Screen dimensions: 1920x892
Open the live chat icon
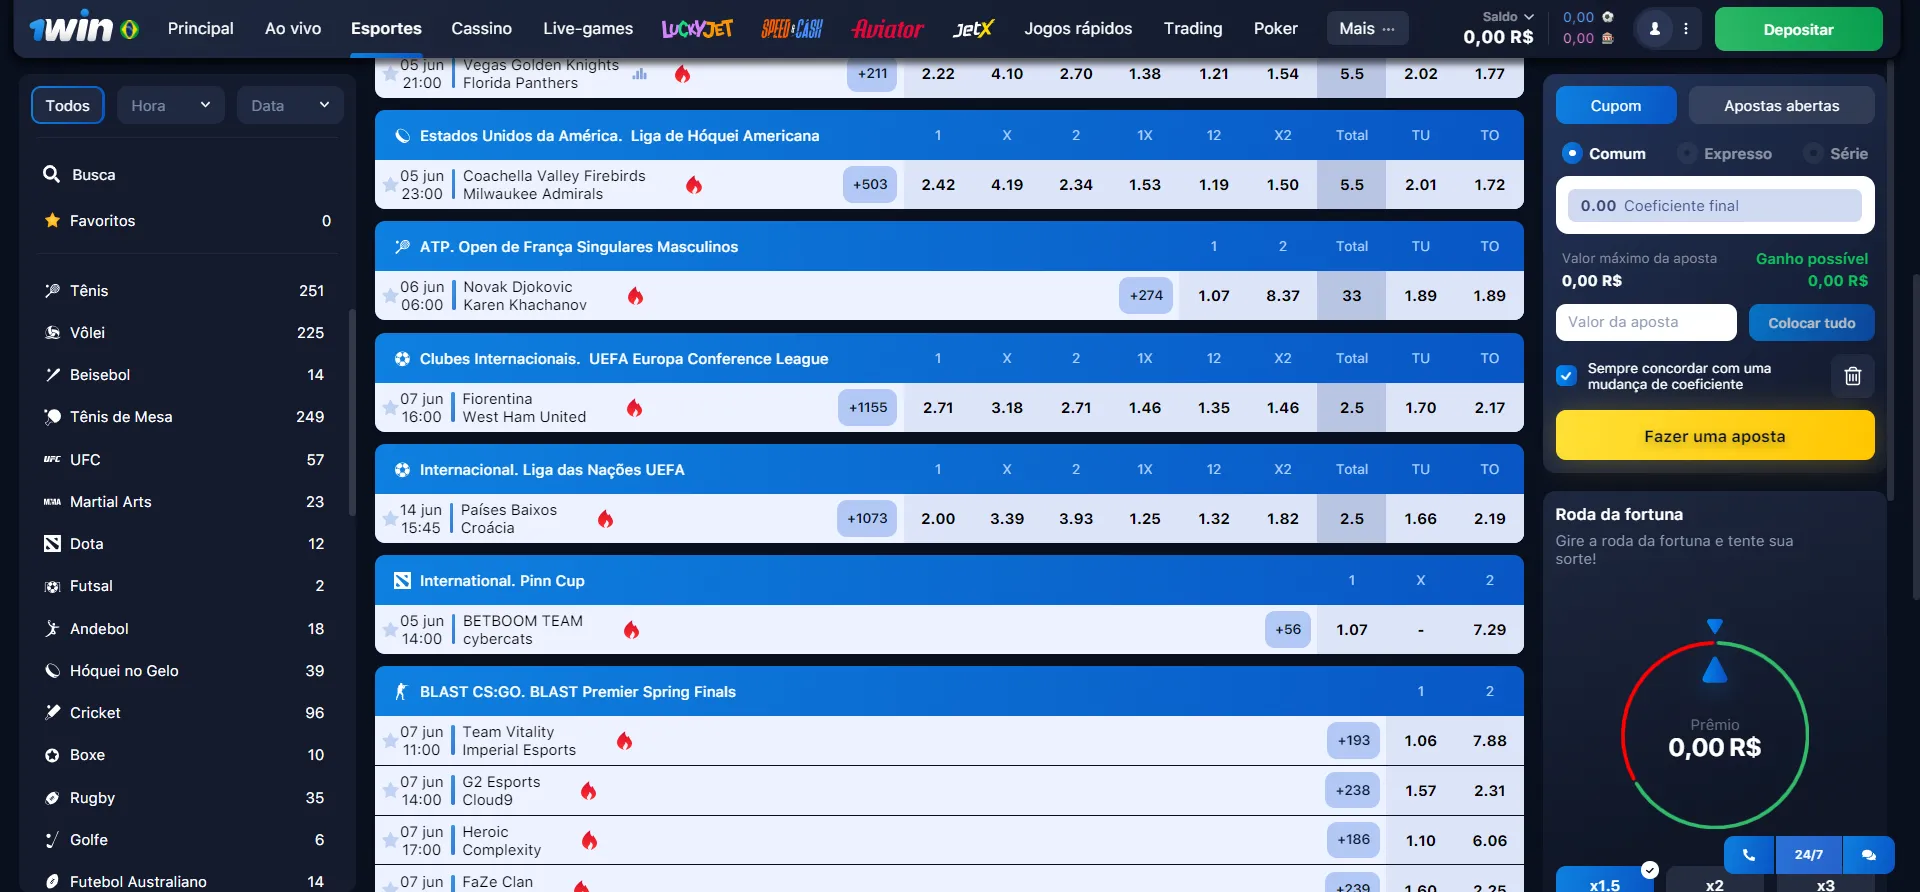coord(1869,855)
